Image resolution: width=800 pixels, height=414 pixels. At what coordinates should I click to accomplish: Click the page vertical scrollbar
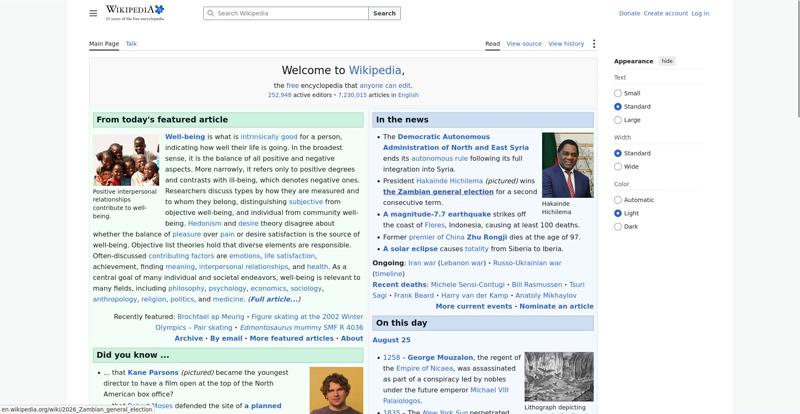click(797, 59)
